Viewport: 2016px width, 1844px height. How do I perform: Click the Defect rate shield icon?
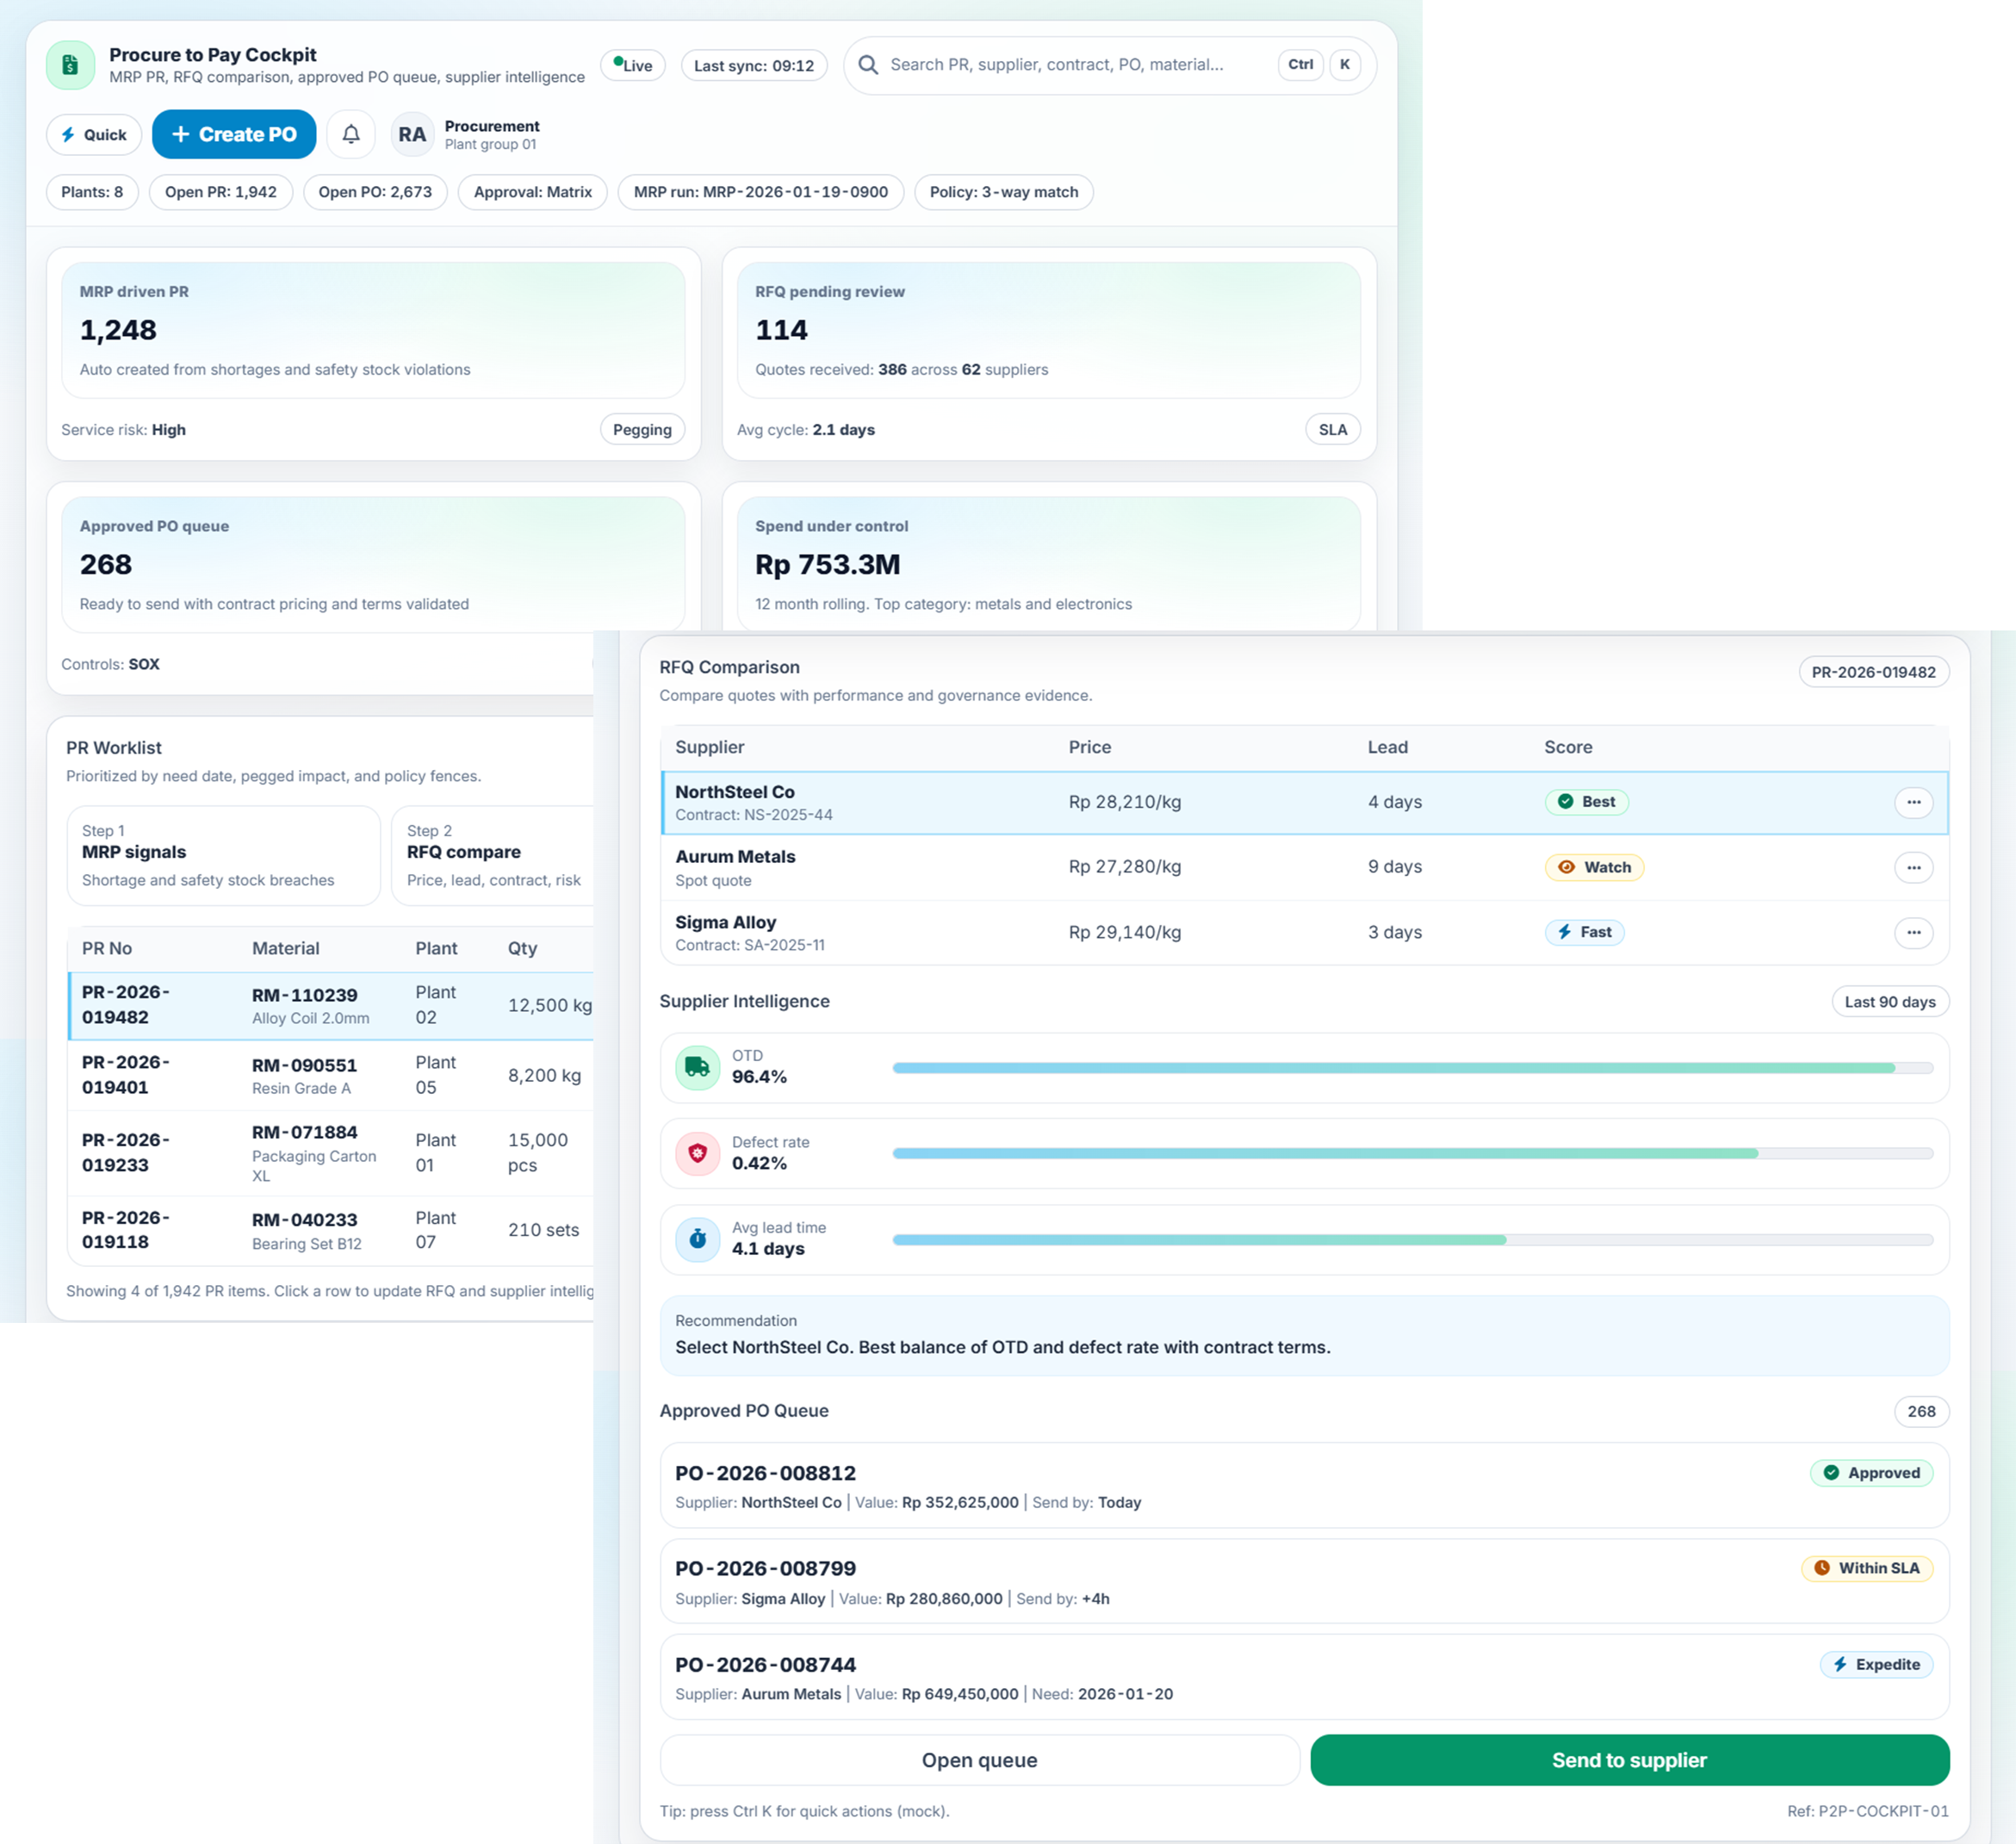coord(697,1153)
